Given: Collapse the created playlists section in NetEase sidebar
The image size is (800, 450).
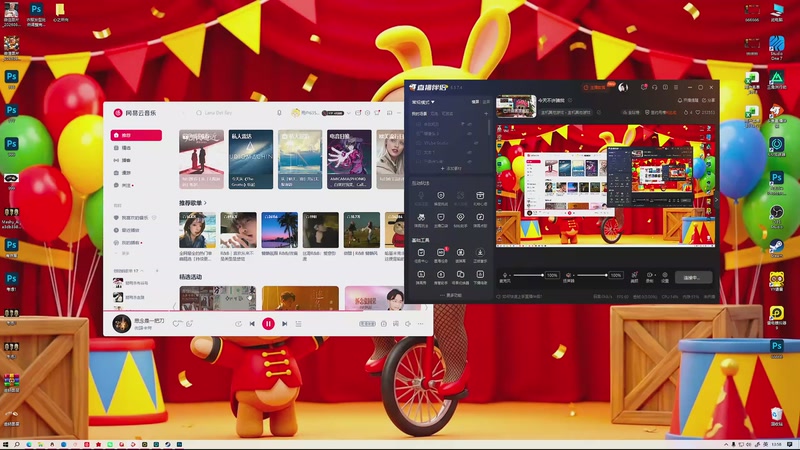Looking at the screenshot, I should [x=142, y=271].
